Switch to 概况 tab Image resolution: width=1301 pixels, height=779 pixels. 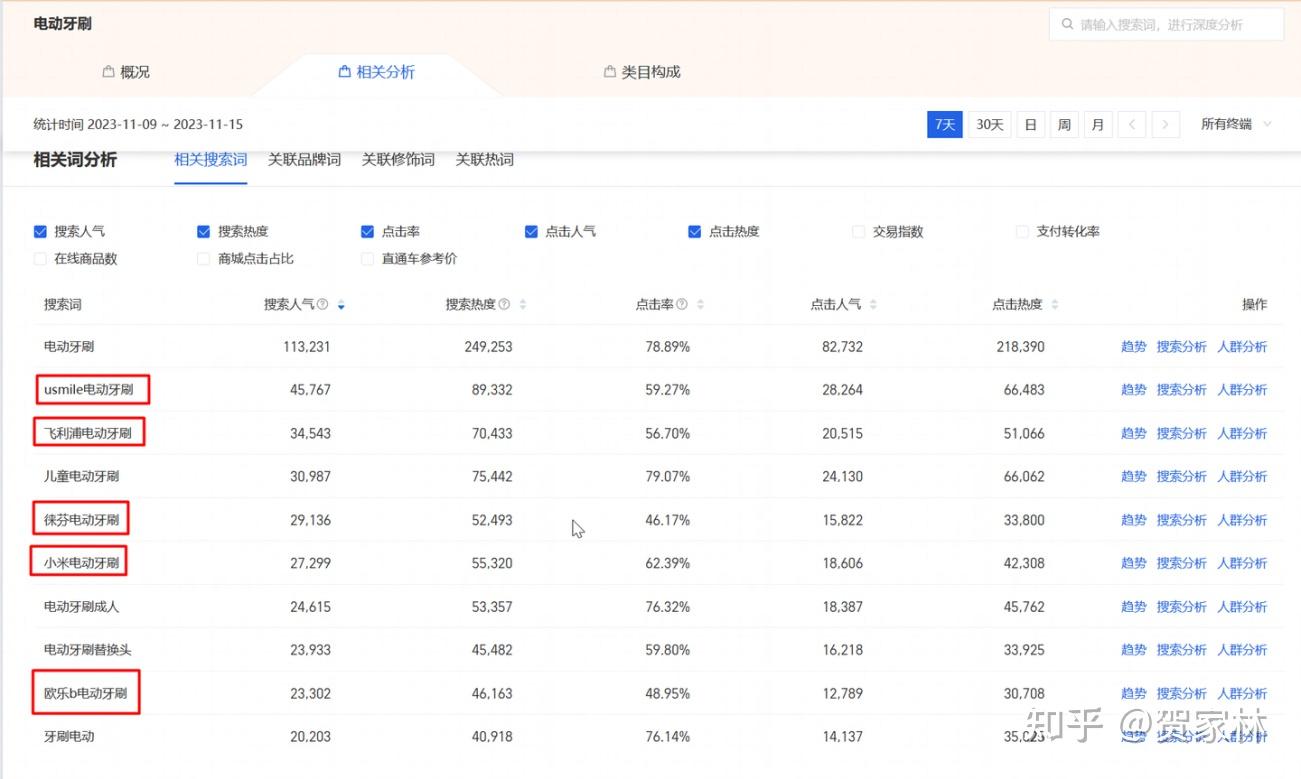[126, 72]
